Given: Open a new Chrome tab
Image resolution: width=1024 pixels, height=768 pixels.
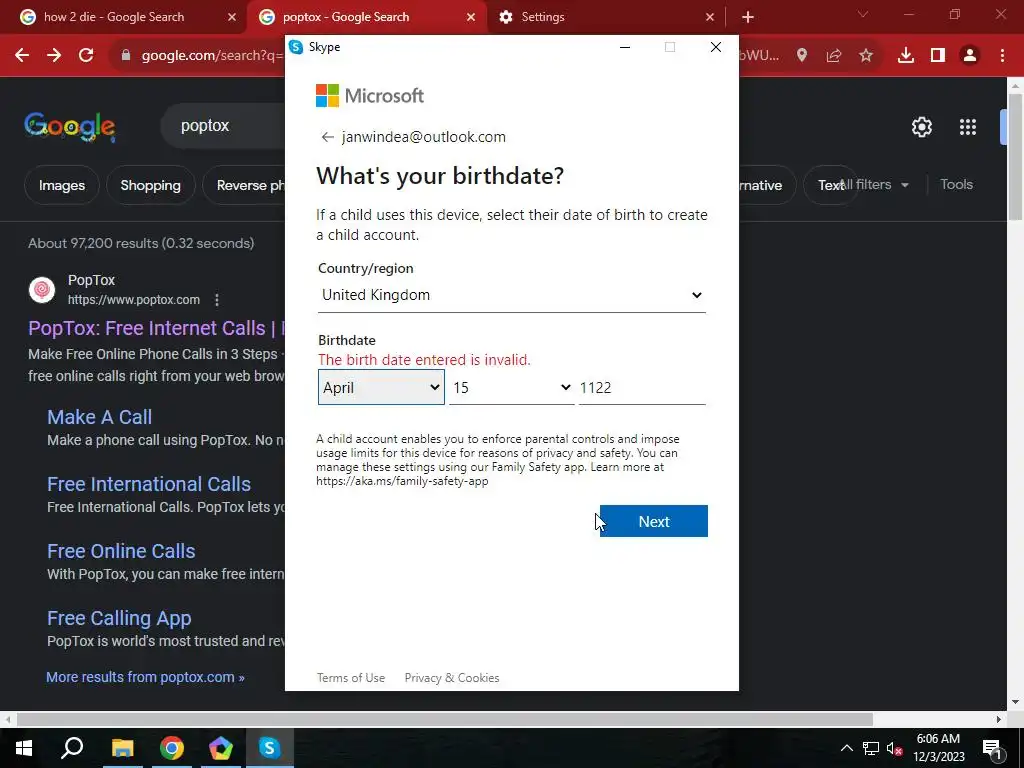Looking at the screenshot, I should (x=748, y=17).
